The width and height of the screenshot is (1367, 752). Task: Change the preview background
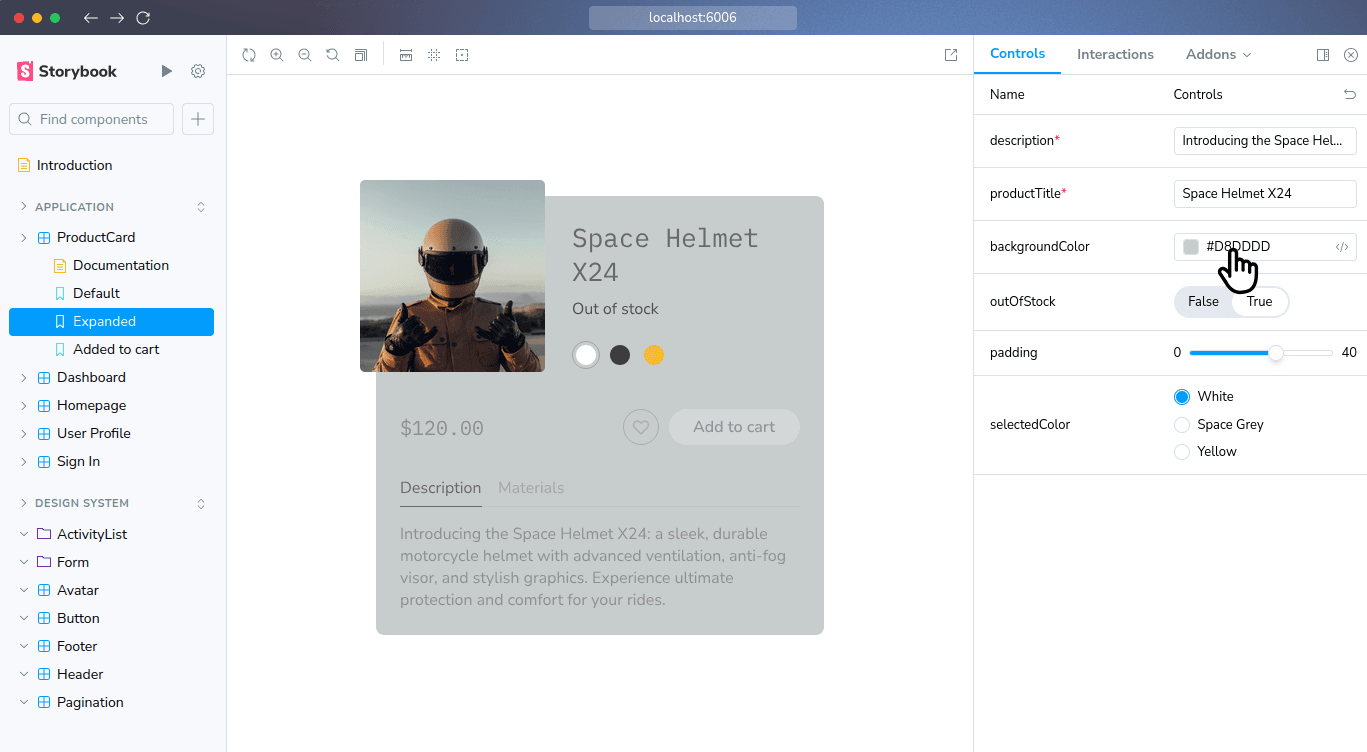click(x=361, y=55)
